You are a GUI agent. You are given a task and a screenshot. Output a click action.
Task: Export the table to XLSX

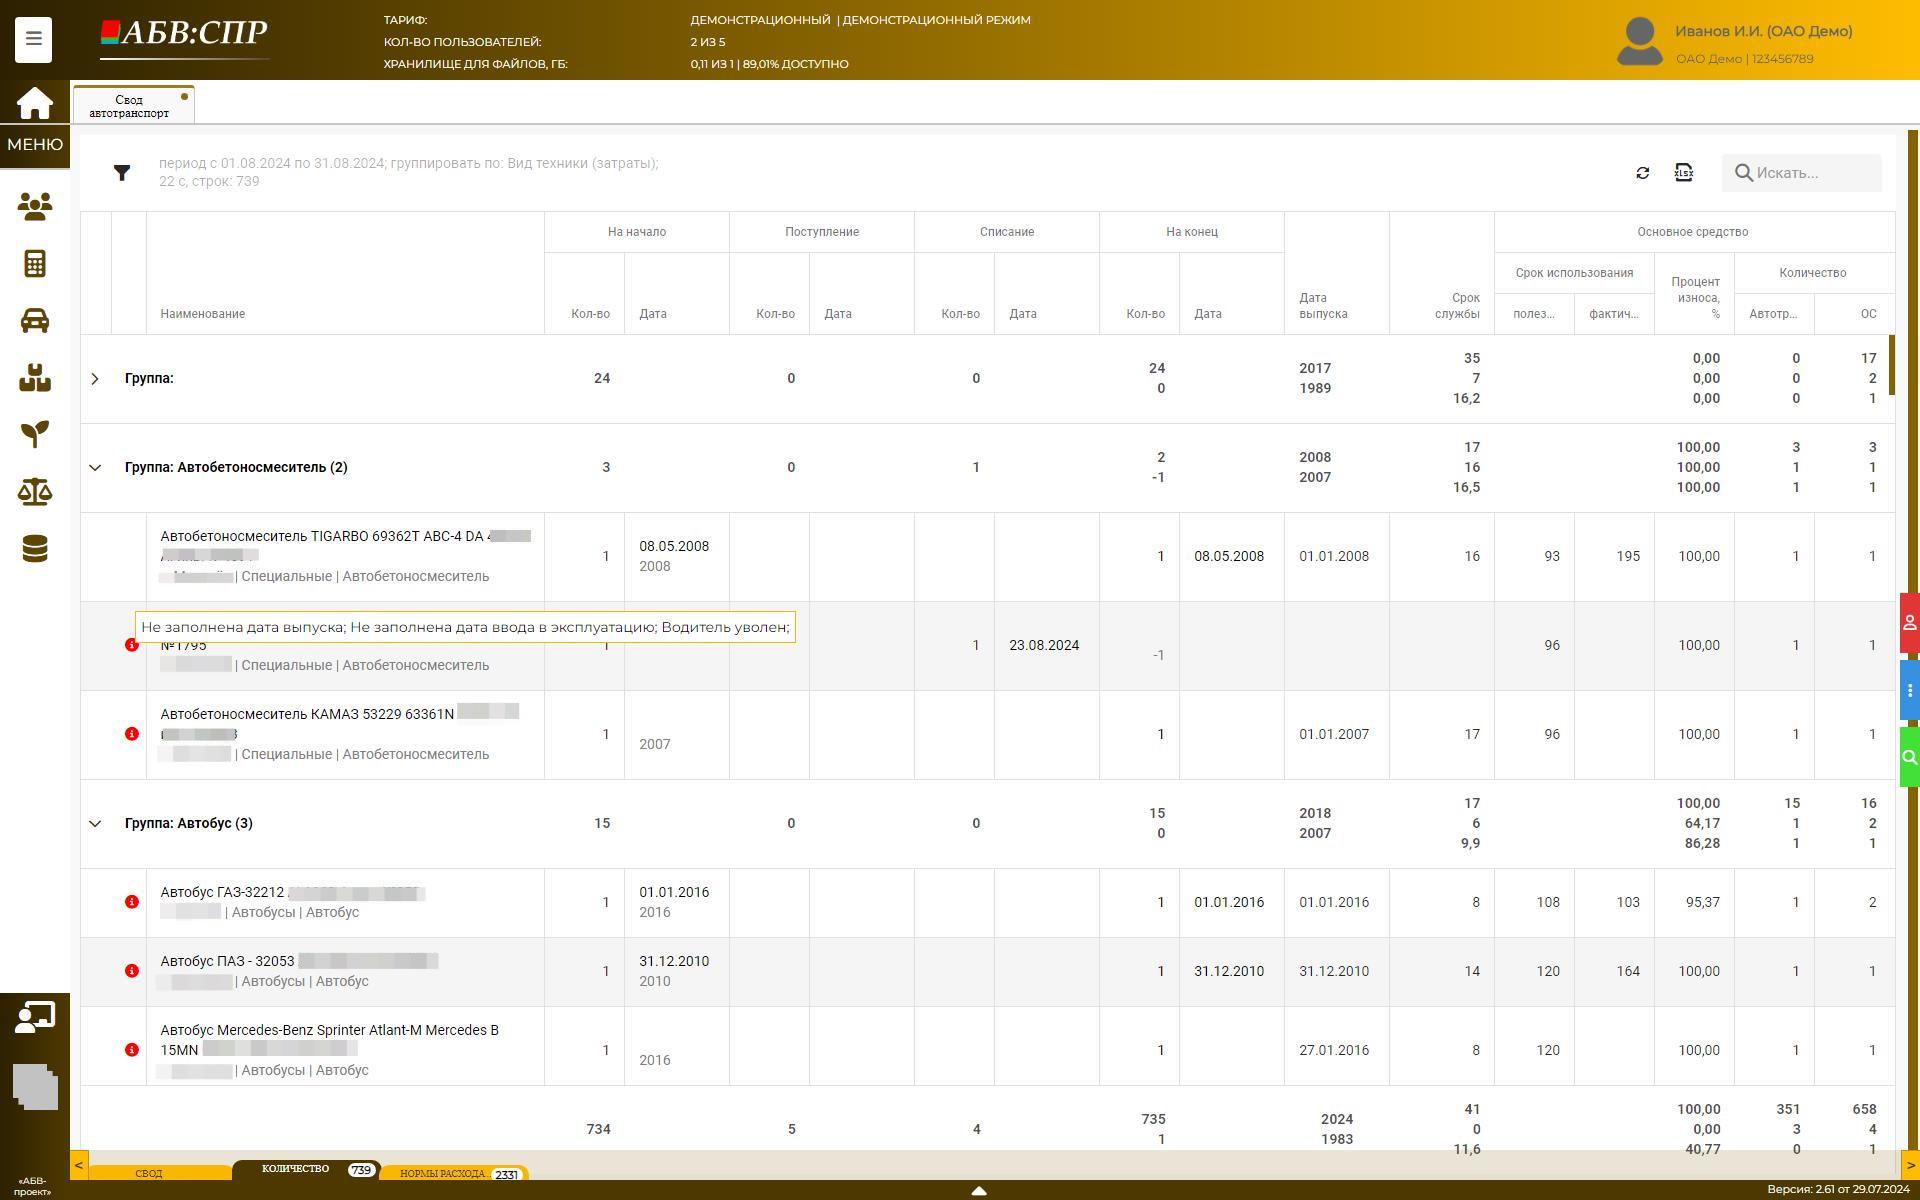pos(1684,173)
